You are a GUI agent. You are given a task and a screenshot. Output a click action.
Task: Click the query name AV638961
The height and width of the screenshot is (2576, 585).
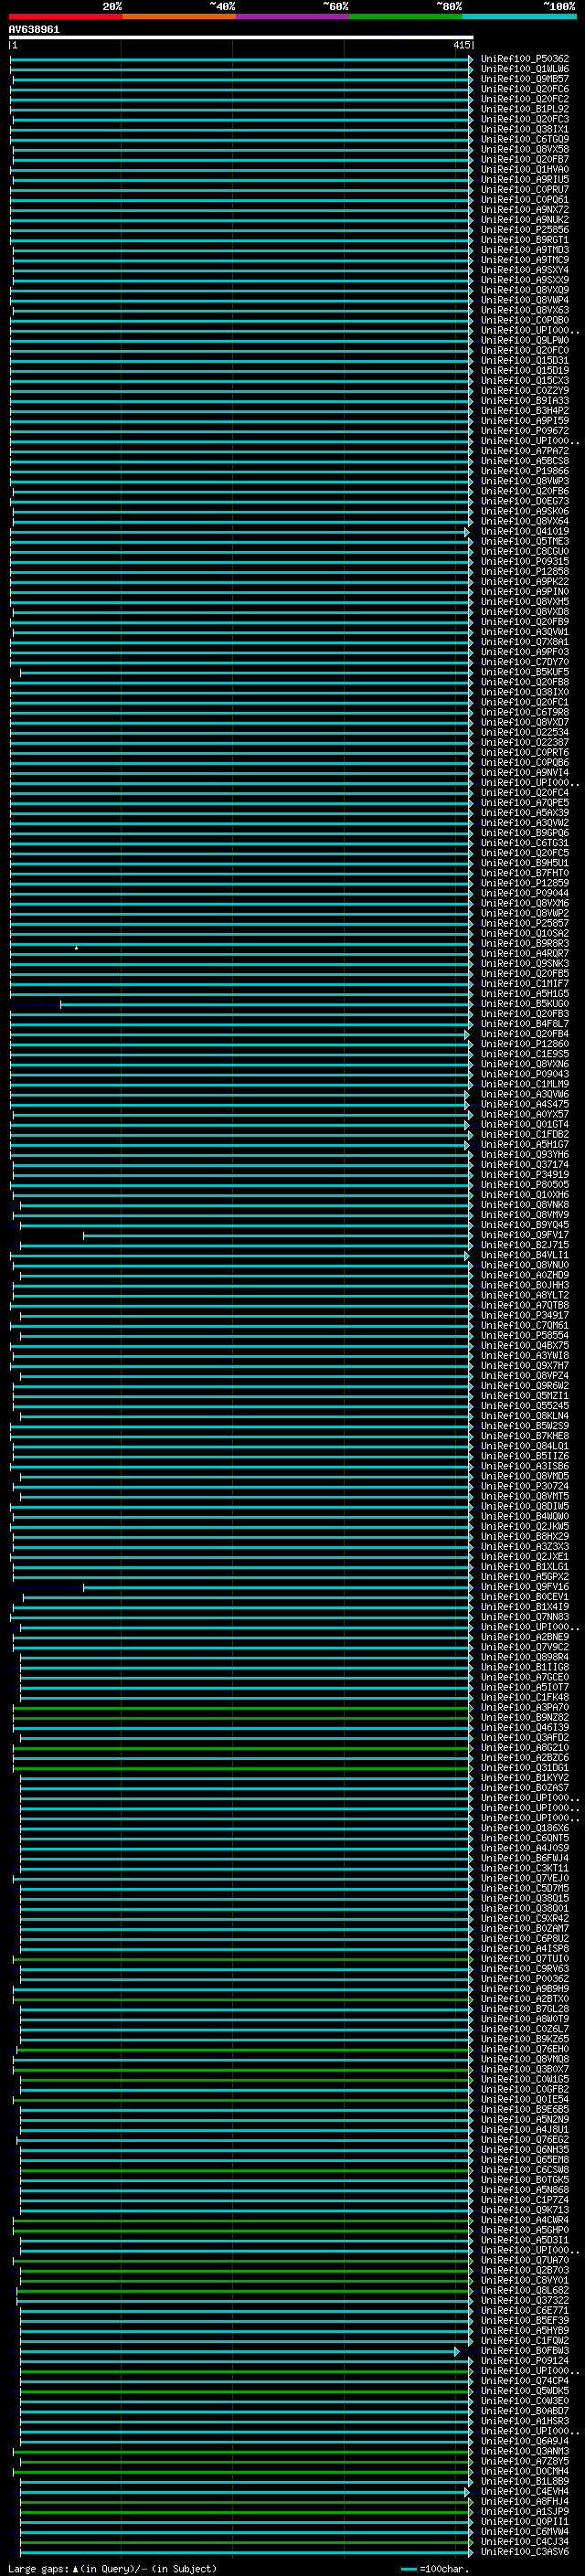[34, 30]
